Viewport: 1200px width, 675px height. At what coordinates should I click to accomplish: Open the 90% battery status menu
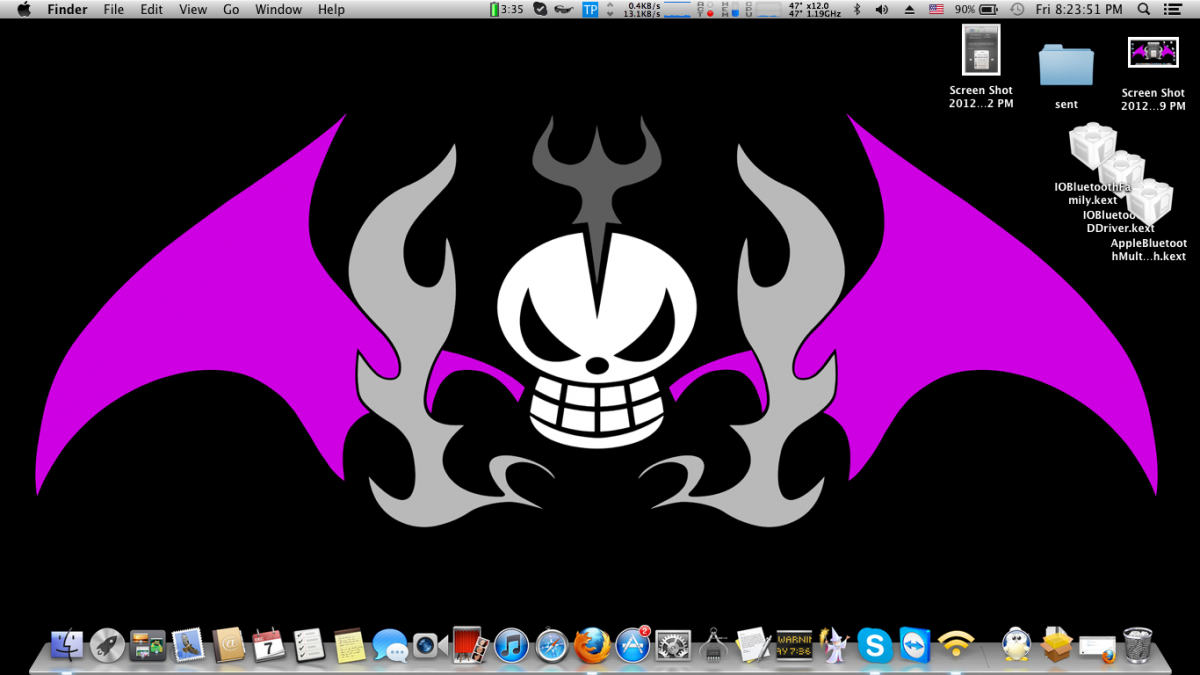[x=977, y=9]
